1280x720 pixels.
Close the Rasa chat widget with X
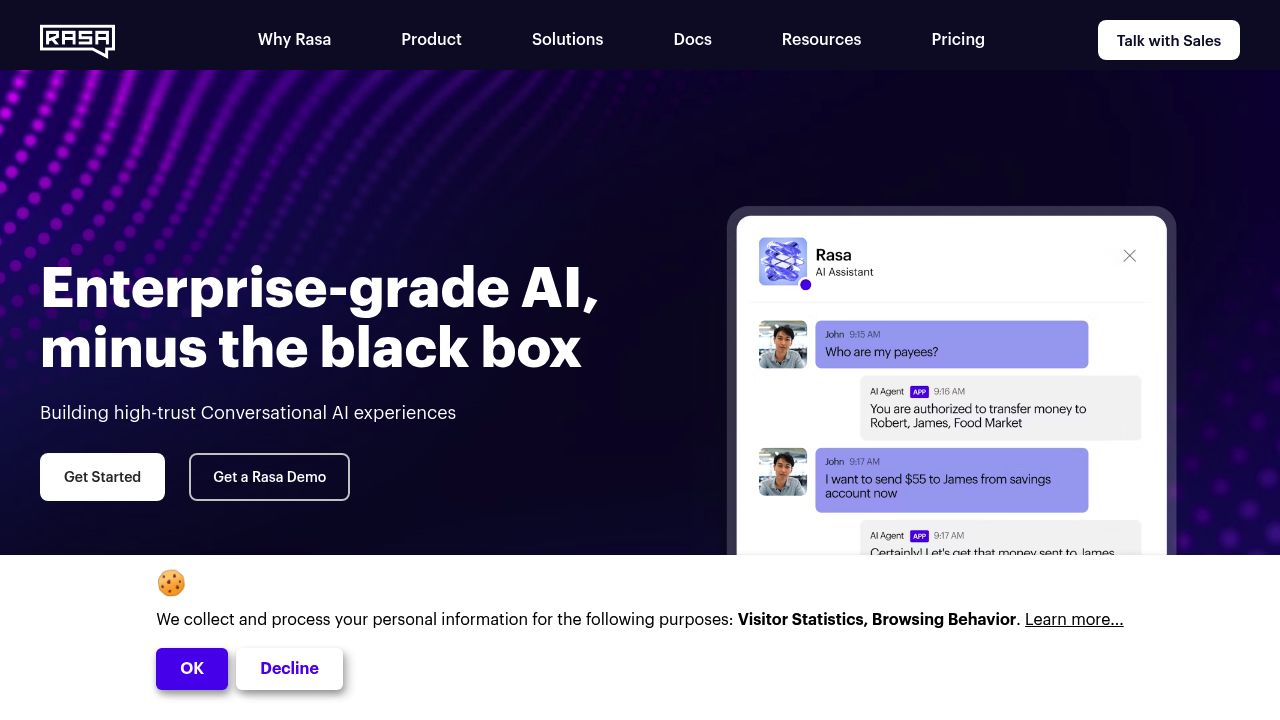[1129, 256]
